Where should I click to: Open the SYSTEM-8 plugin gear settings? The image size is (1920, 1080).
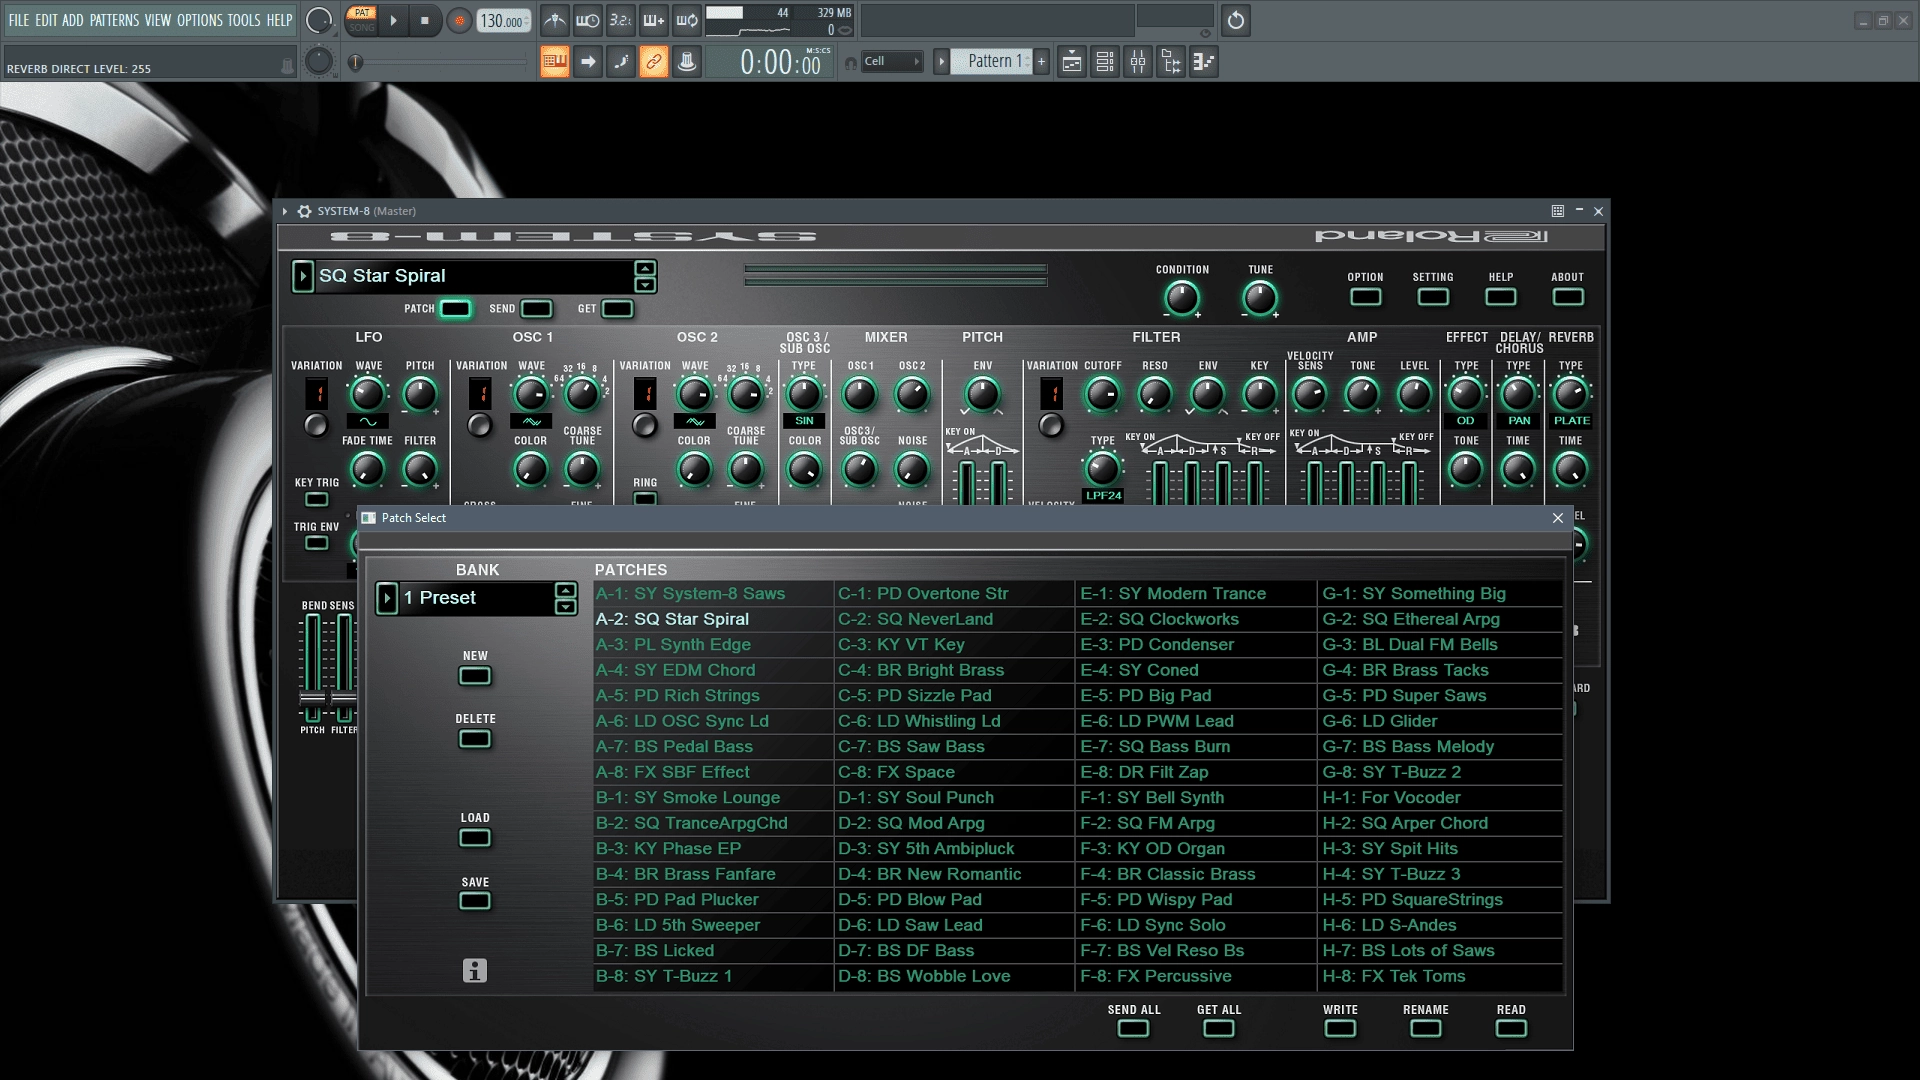[x=305, y=211]
